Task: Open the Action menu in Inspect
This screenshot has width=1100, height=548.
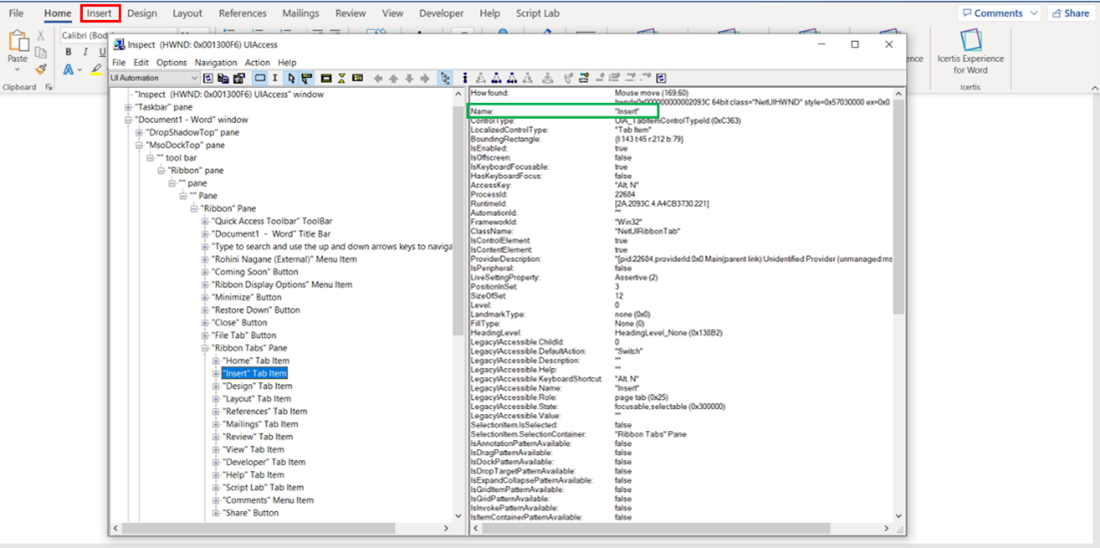Action: tap(257, 62)
